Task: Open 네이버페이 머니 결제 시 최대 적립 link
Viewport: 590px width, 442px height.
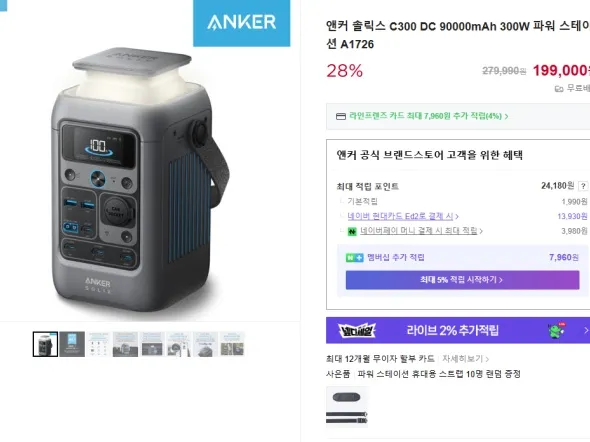Action: coord(421,231)
